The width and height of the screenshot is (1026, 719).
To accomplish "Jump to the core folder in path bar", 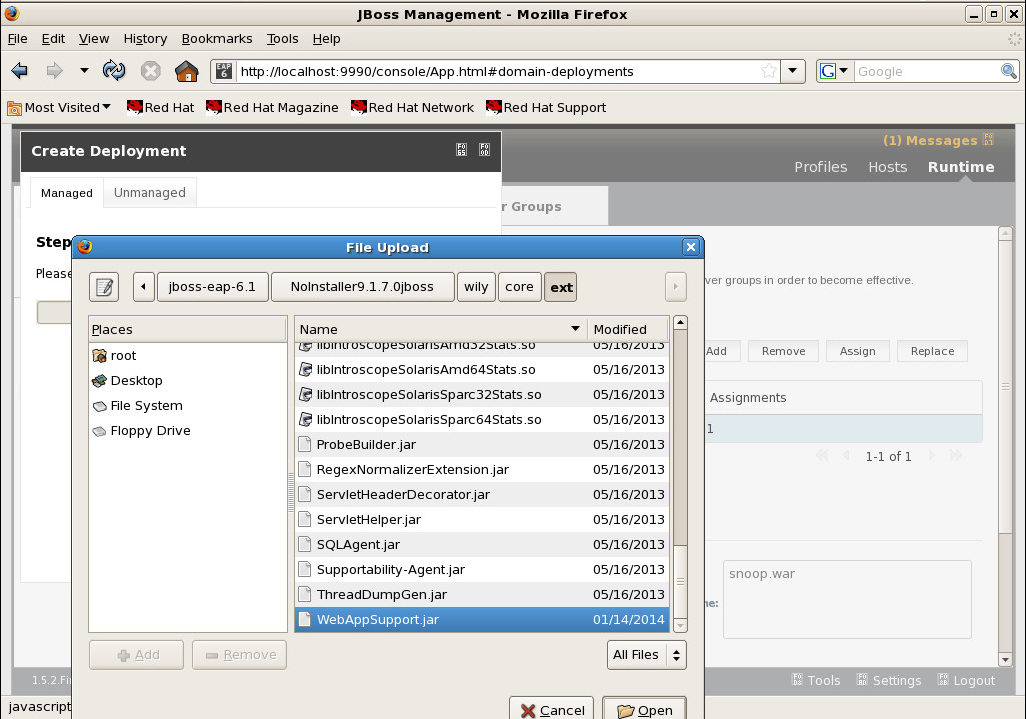I will coord(520,287).
